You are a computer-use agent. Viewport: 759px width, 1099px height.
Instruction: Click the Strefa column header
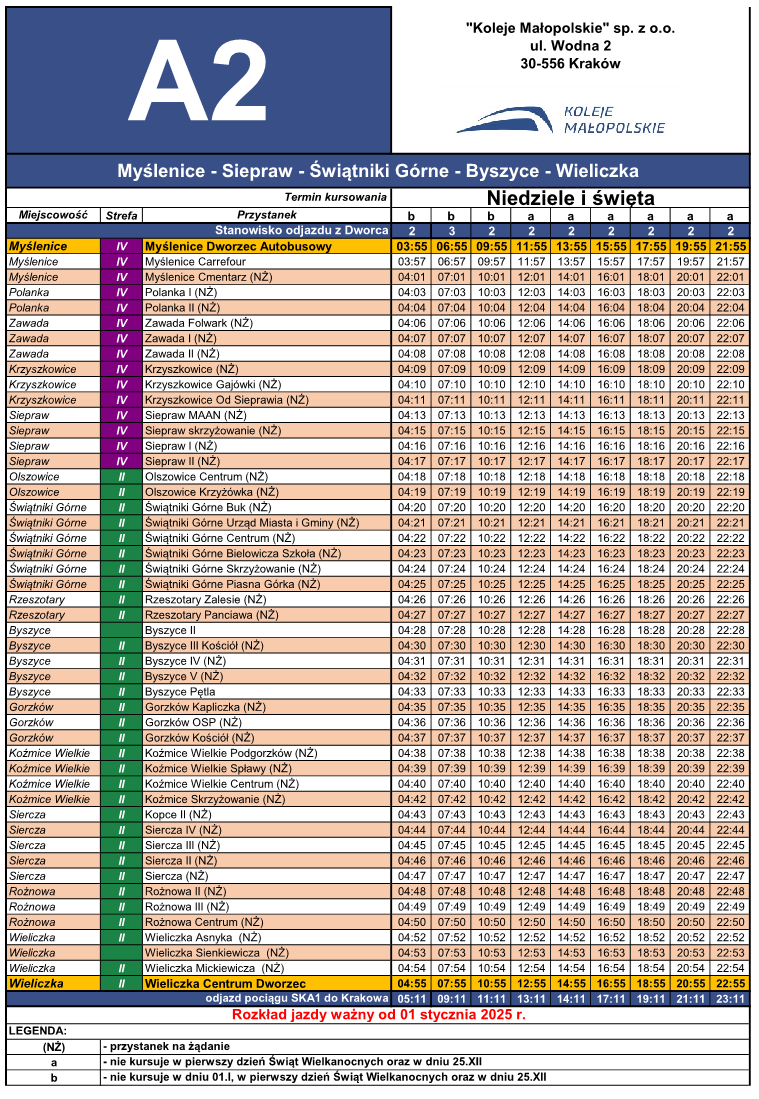(x=122, y=215)
